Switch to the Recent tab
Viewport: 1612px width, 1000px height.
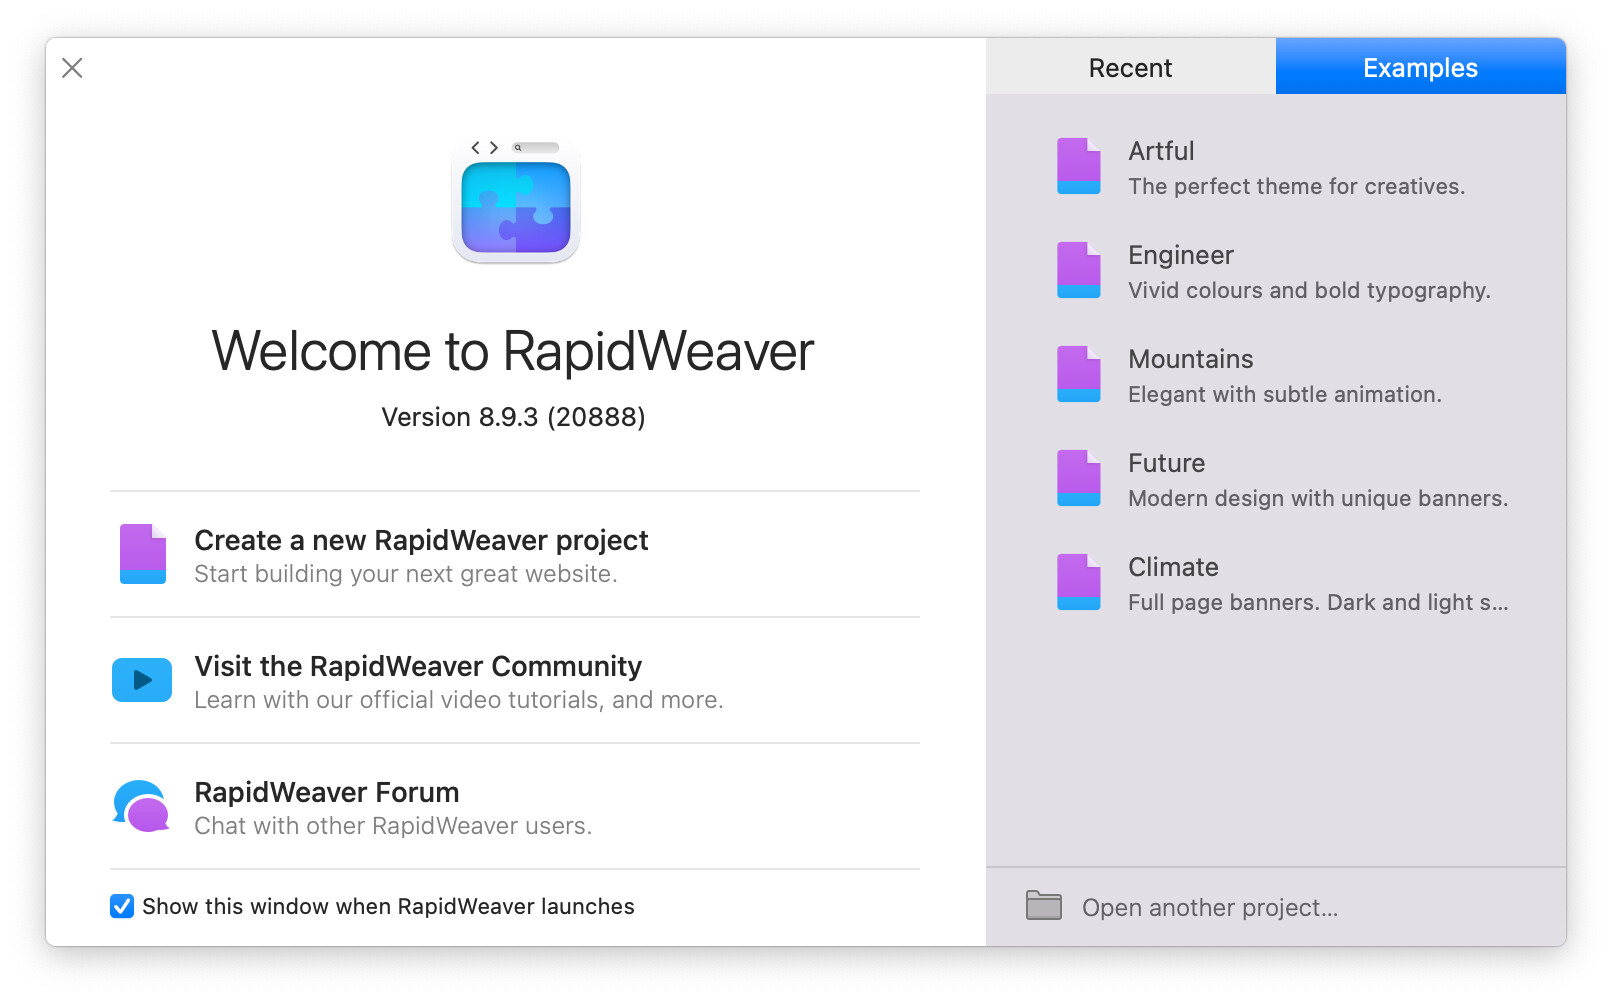pos(1131,67)
